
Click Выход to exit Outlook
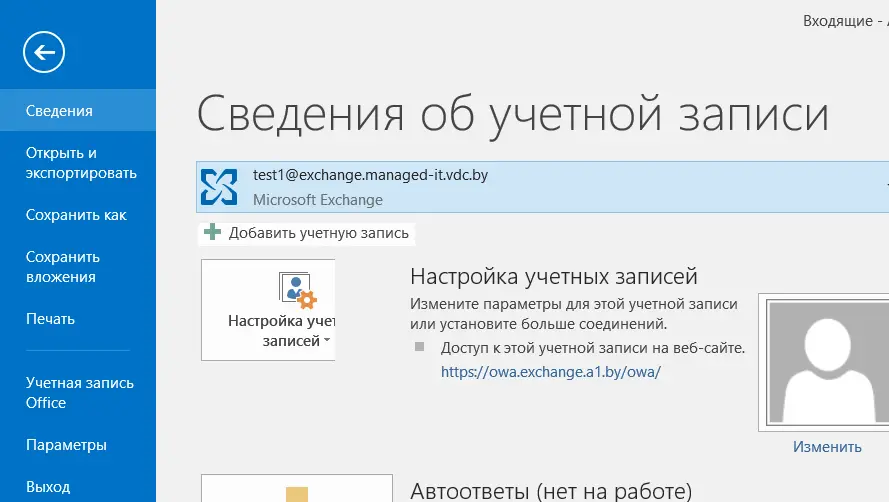tap(48, 487)
